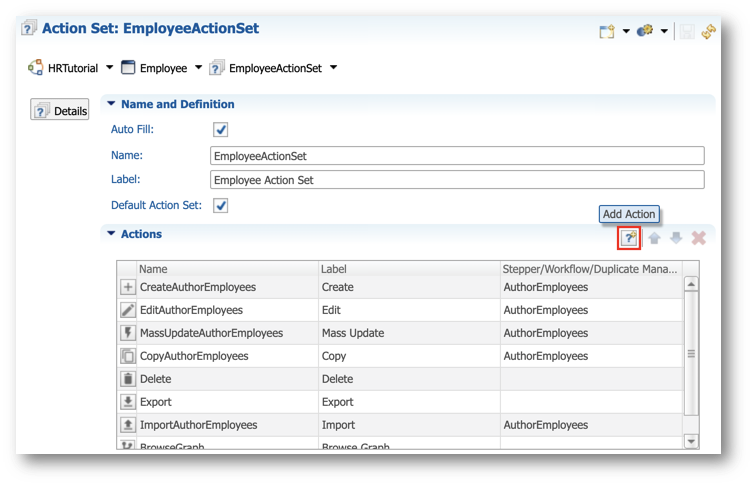This screenshot has height=485, width=752.
Task: Click the new item icon in header toolbar
Action: pos(607,32)
